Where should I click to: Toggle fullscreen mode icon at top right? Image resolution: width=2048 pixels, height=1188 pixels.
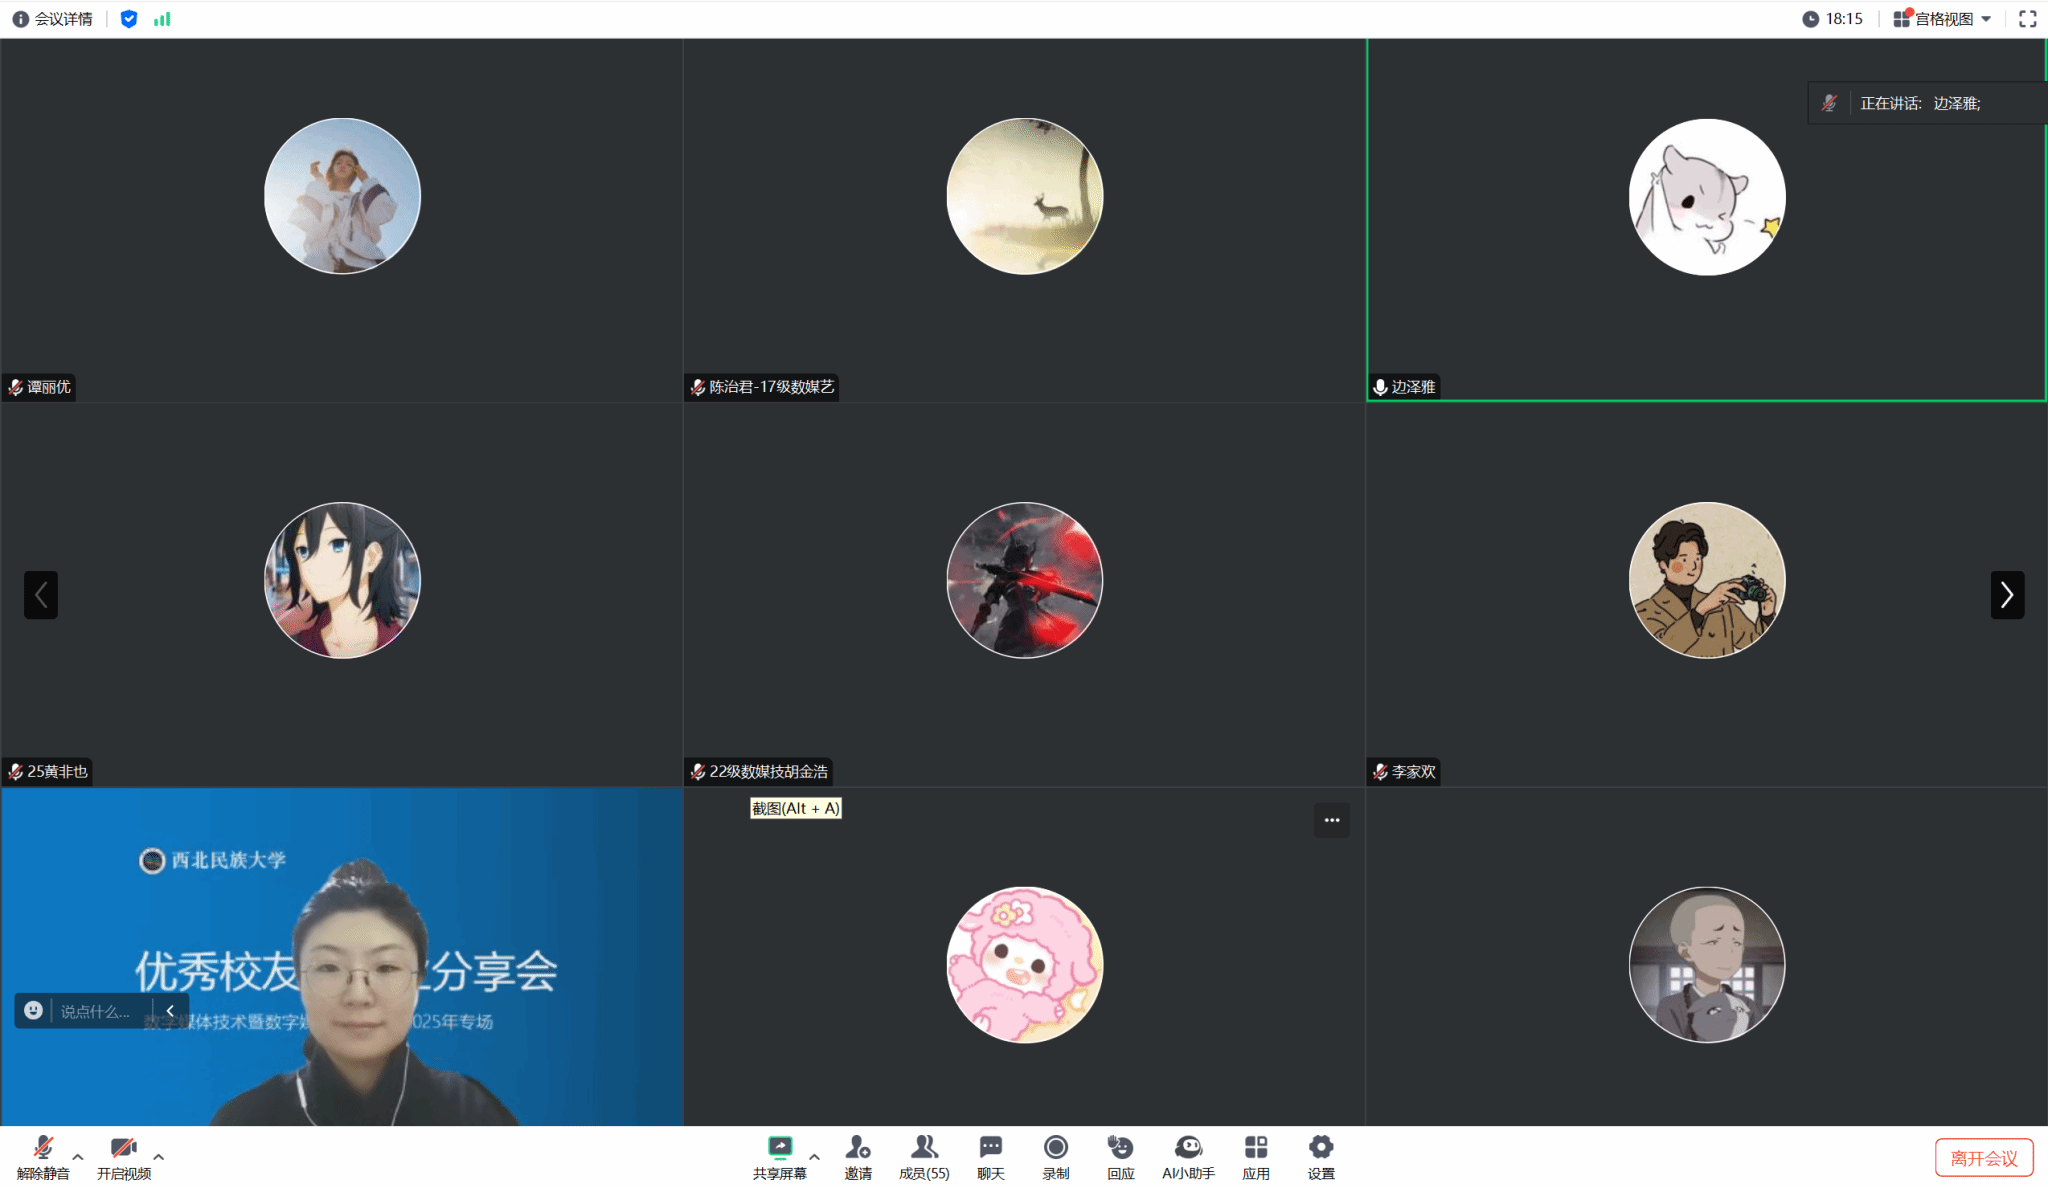[2027, 19]
